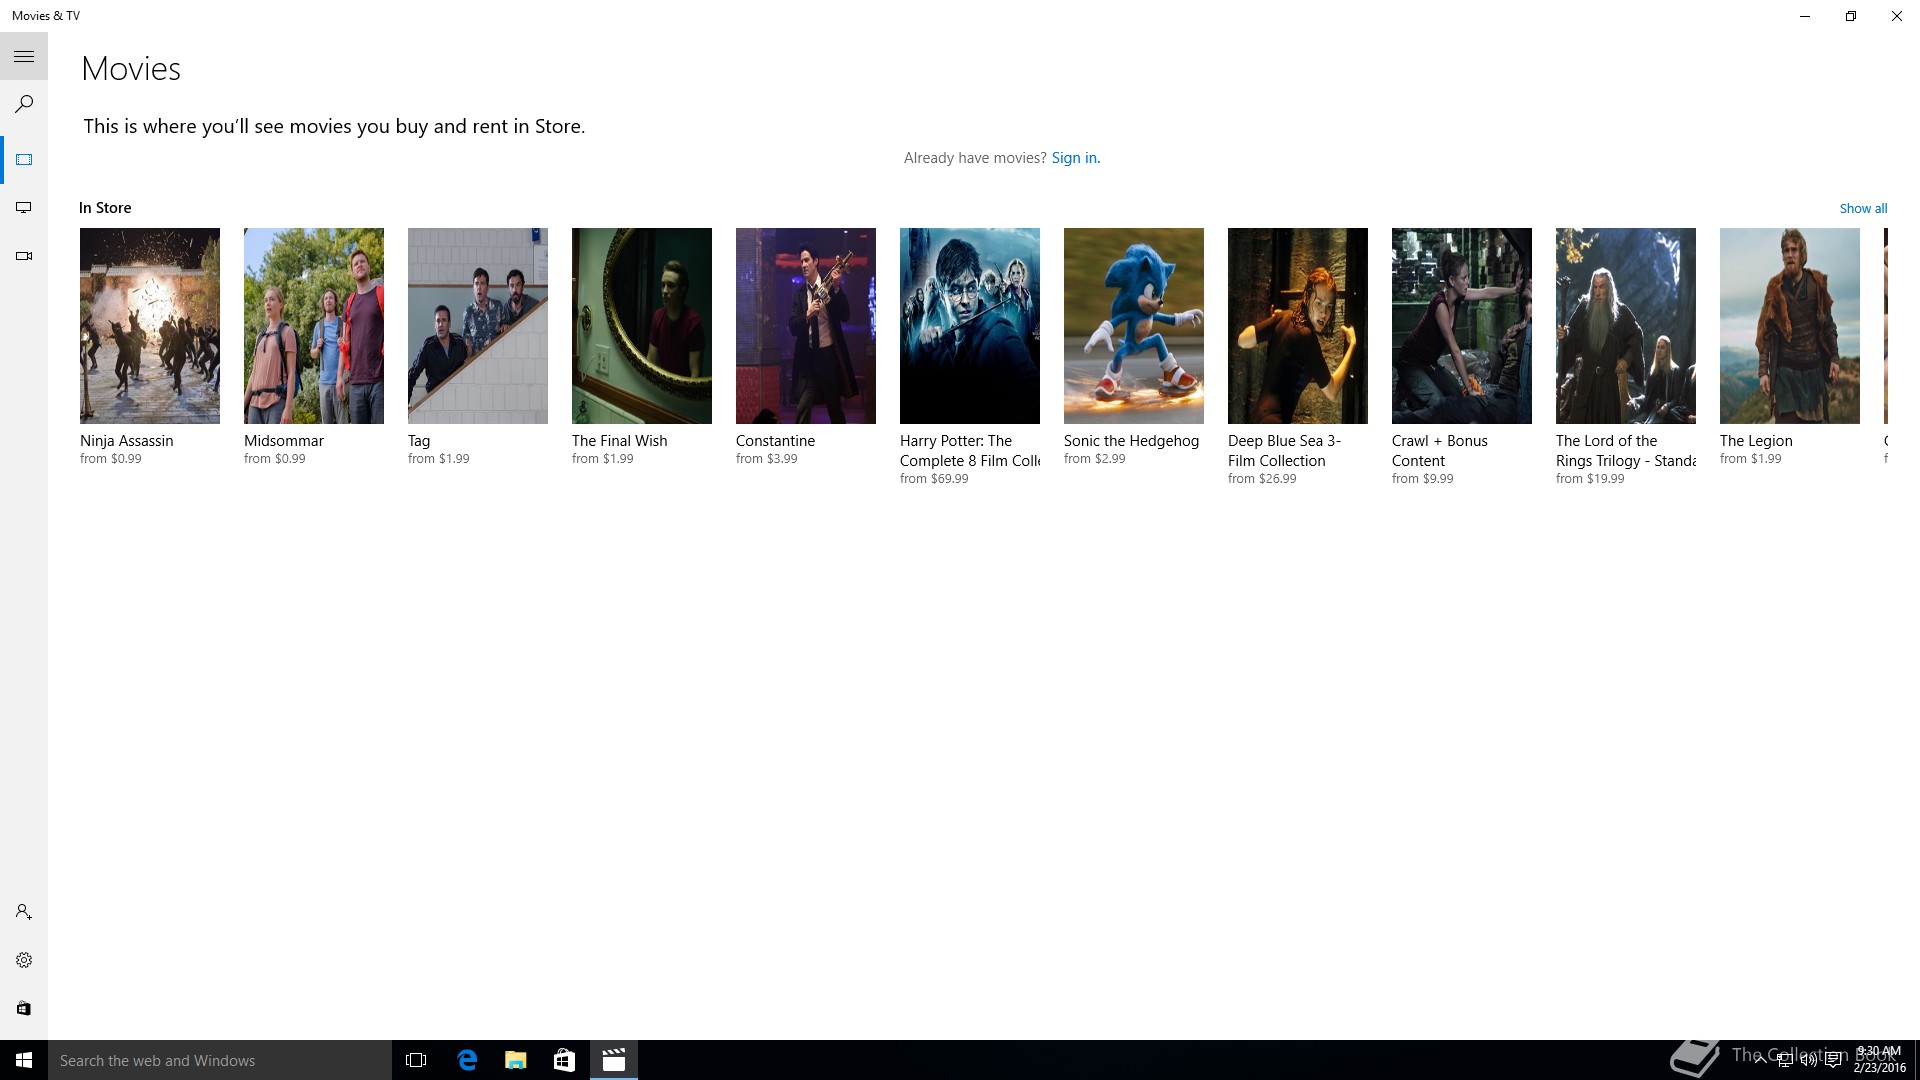Open the Personal Videos camera icon
The image size is (1920, 1080).
point(24,256)
